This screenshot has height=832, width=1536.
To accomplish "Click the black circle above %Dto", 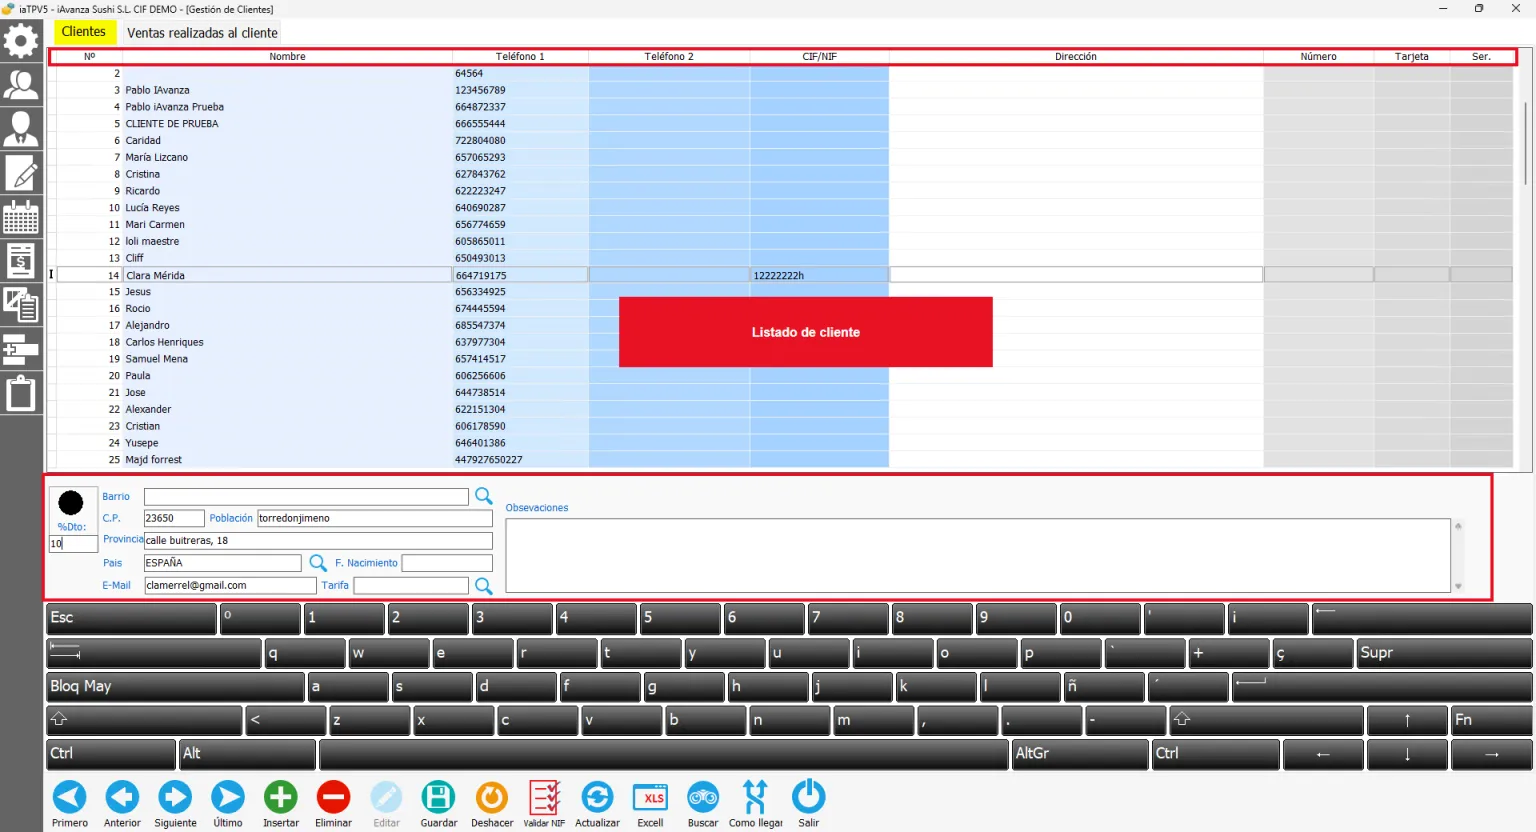I will pos(71,503).
